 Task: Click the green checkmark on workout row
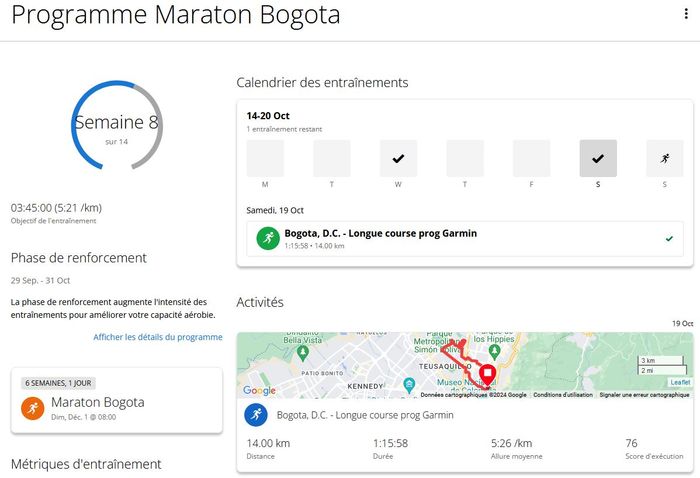669,239
